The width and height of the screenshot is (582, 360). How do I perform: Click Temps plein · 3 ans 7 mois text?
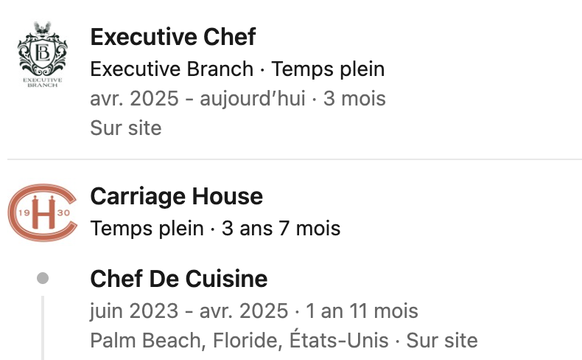point(215,228)
